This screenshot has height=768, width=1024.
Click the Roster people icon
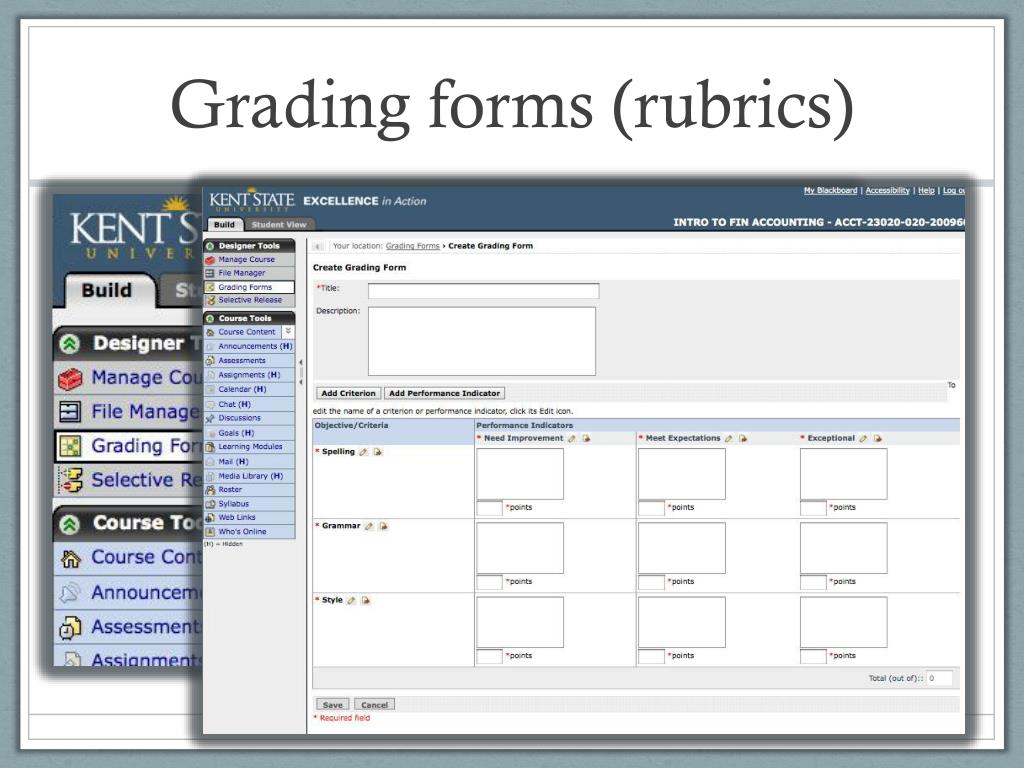point(210,489)
